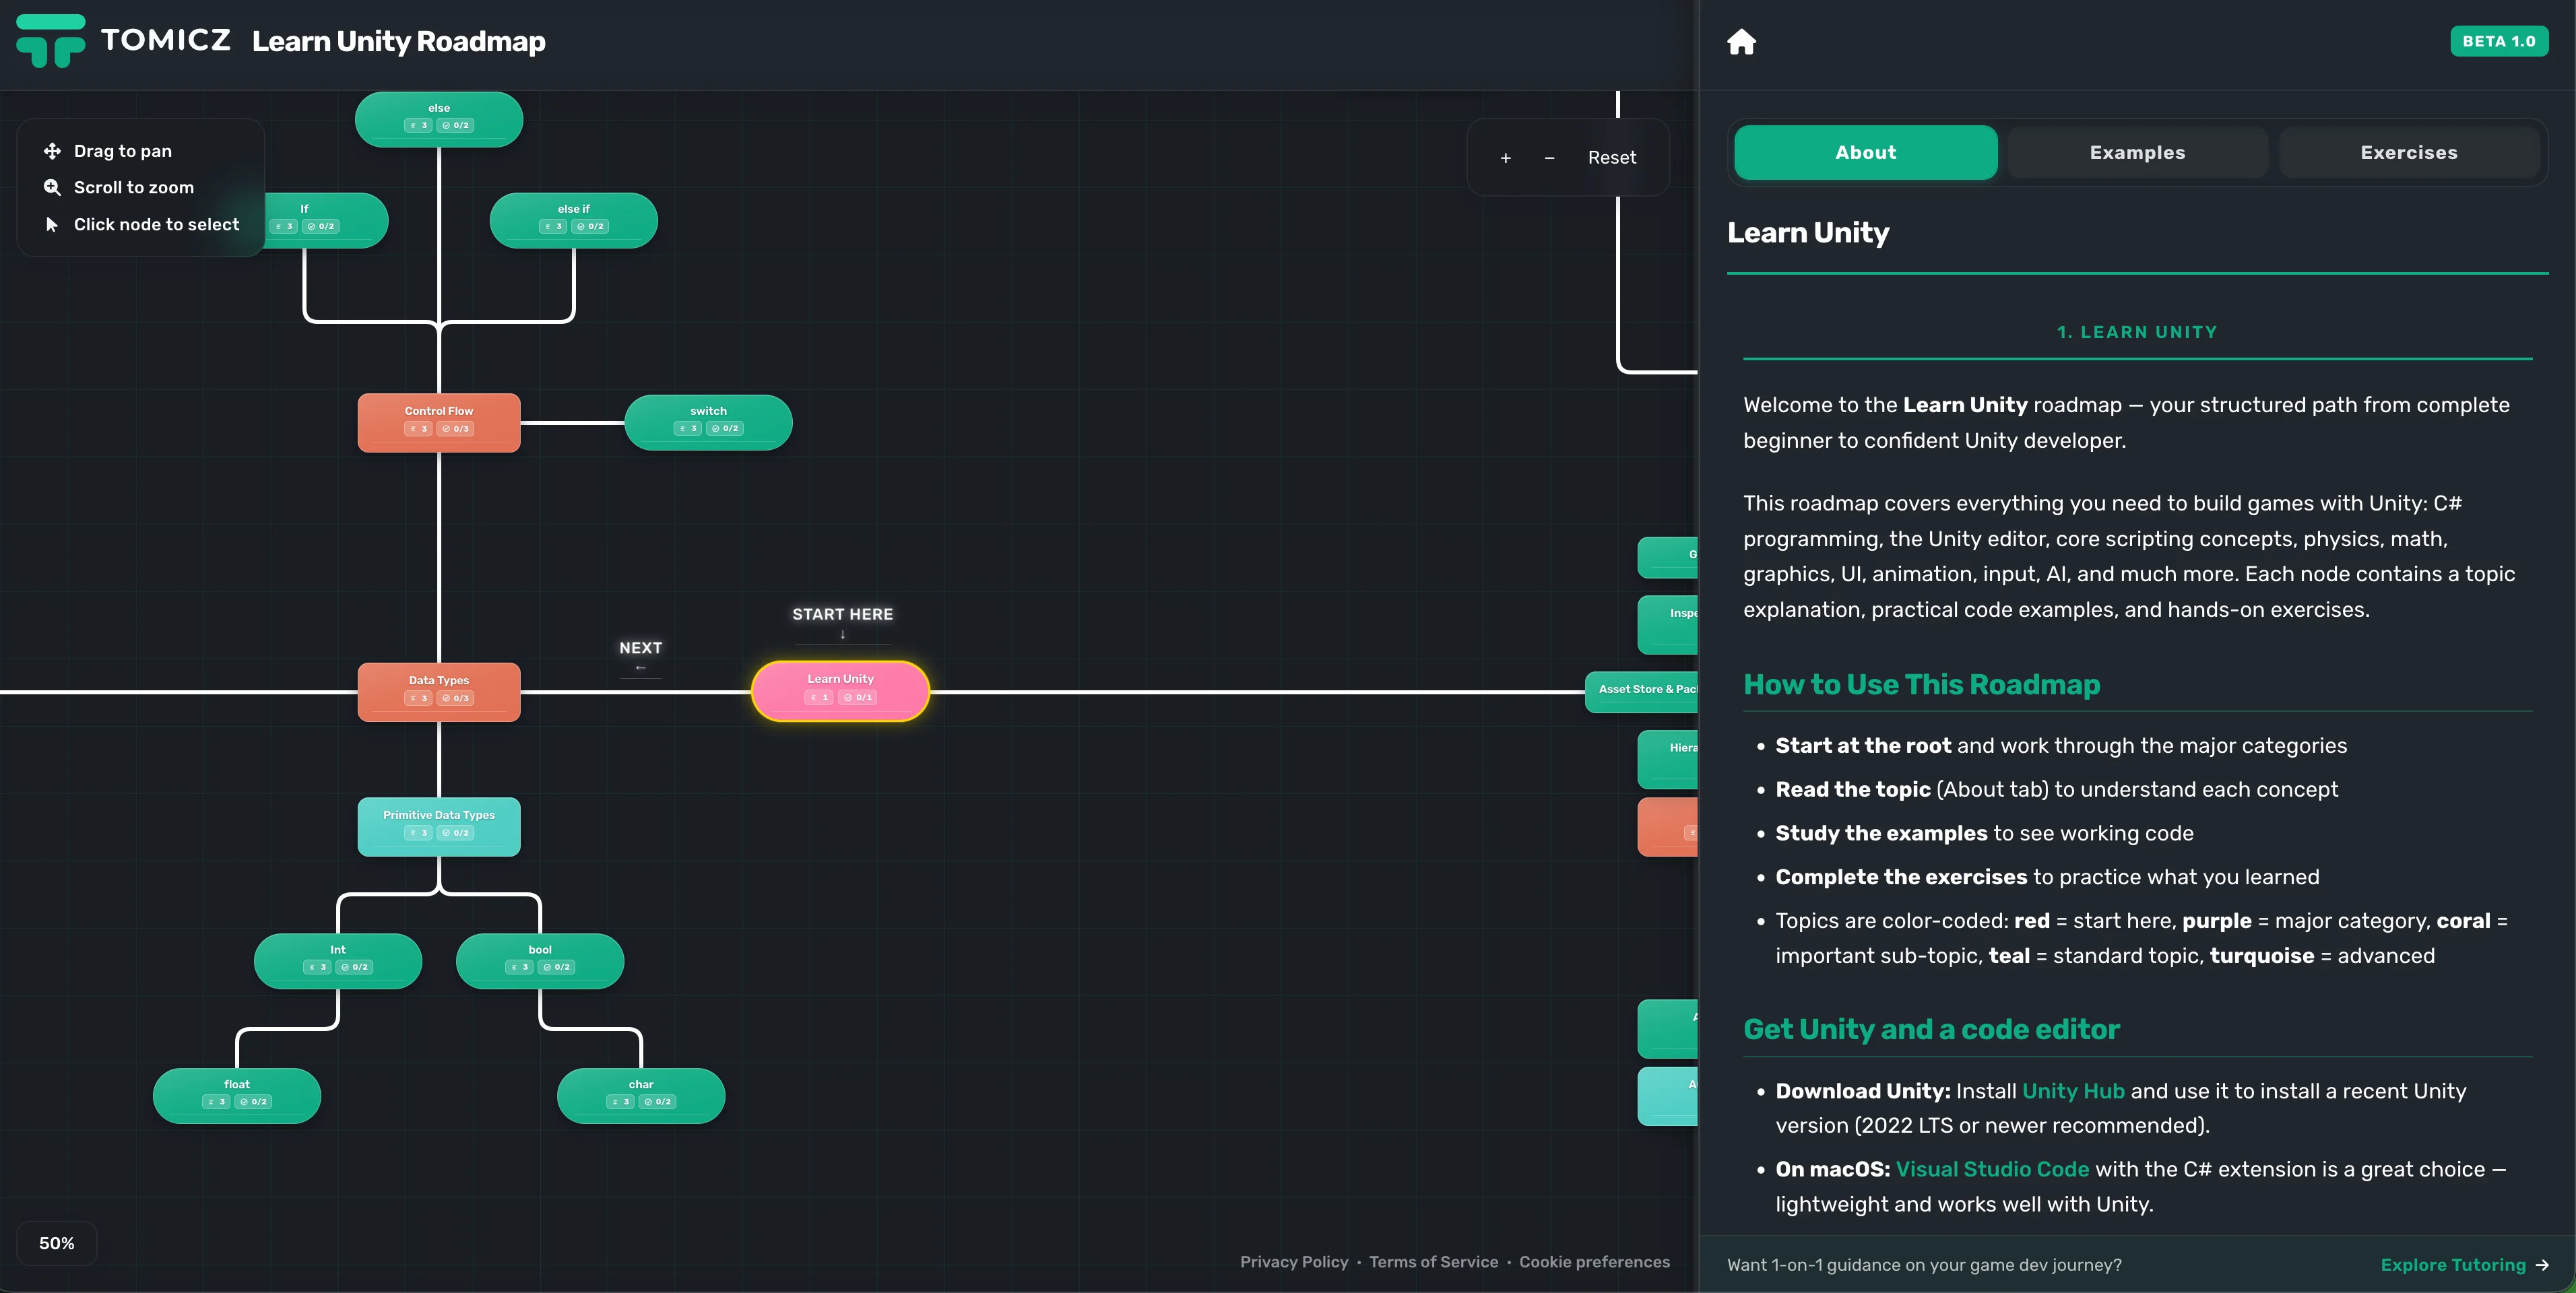Click the Get Unity and a code editor heading
Image resolution: width=2576 pixels, height=1293 pixels.
1931,1030
